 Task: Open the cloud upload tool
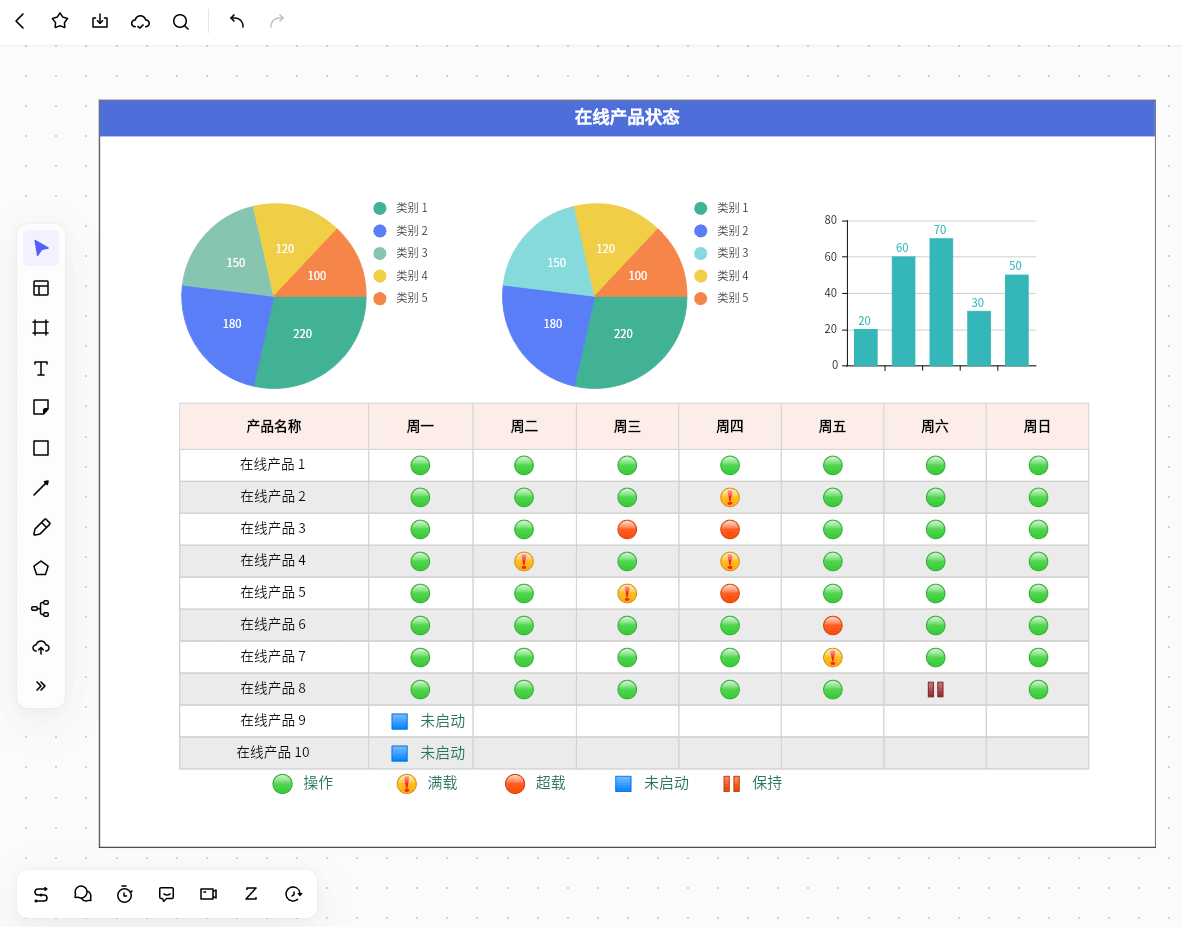[41, 647]
